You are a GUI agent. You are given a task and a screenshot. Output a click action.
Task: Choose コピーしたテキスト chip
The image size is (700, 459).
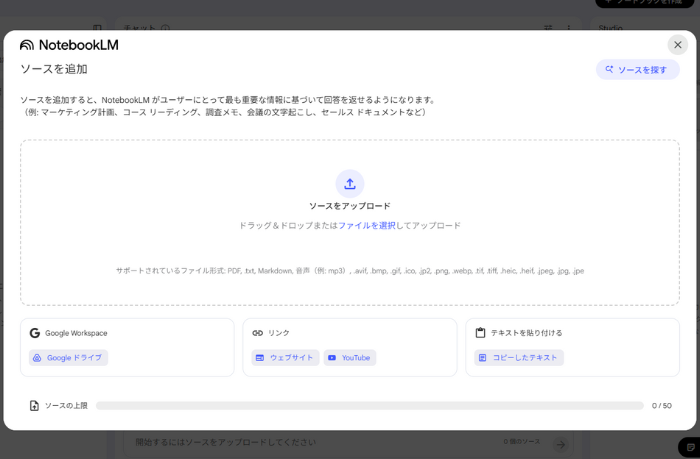519,358
